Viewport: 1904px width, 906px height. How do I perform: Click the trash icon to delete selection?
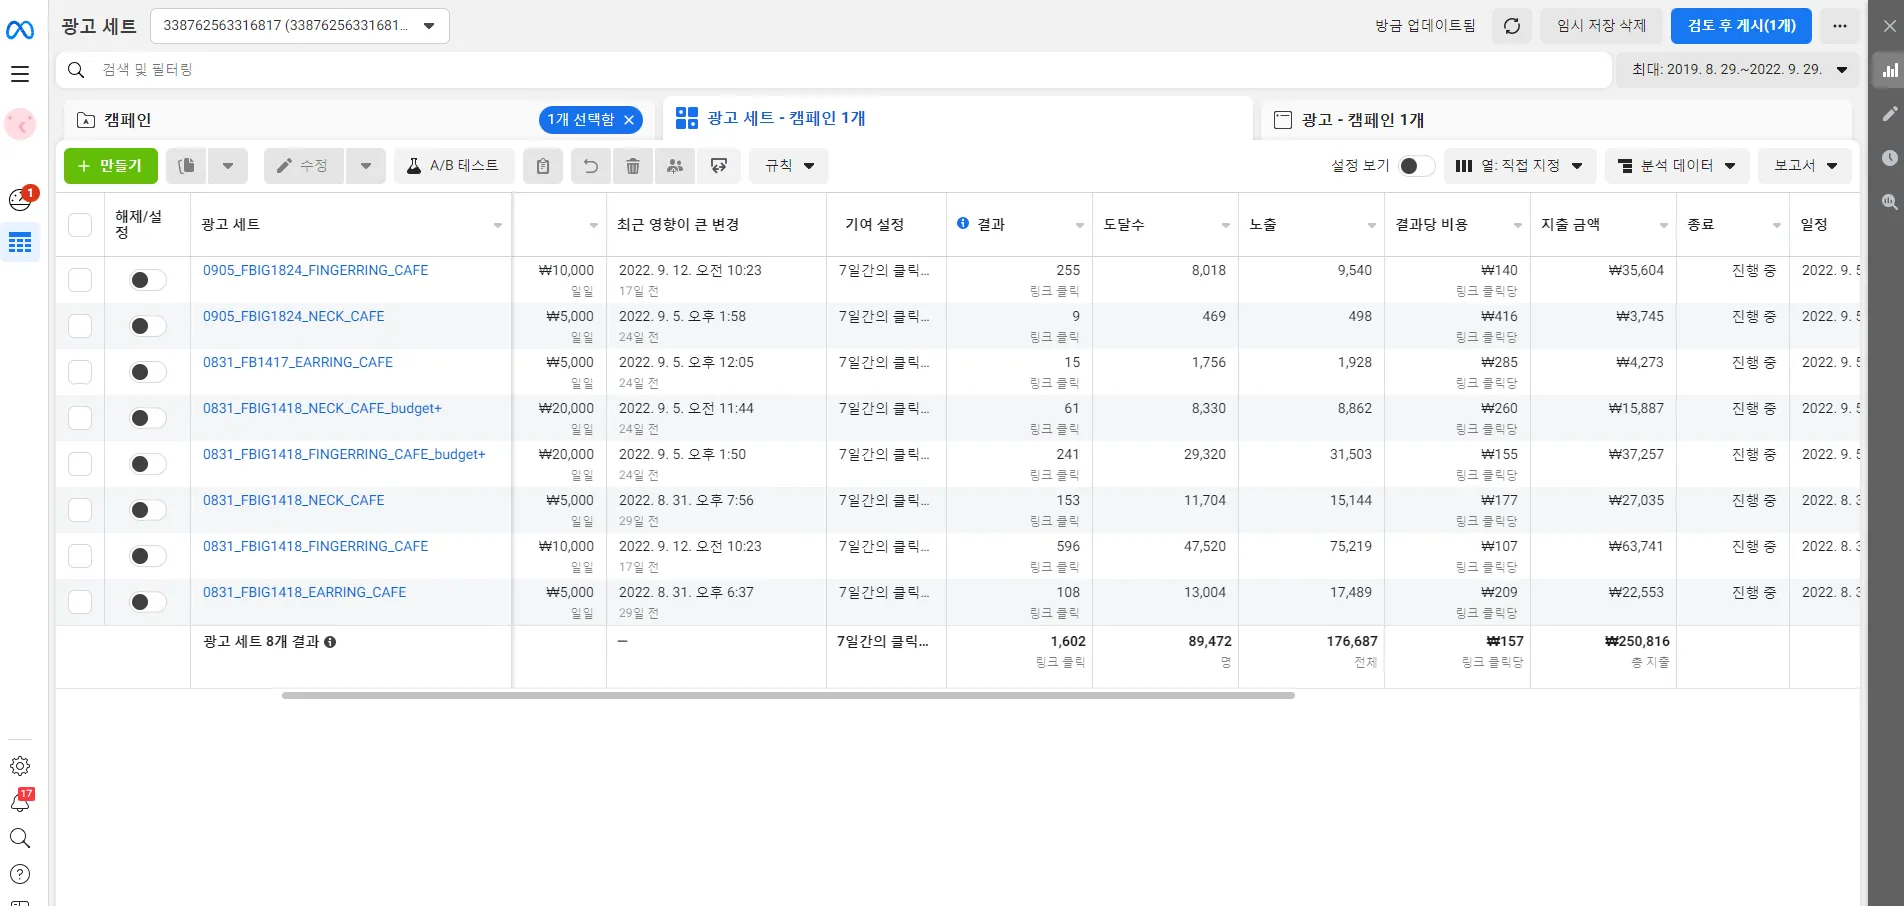click(x=632, y=166)
